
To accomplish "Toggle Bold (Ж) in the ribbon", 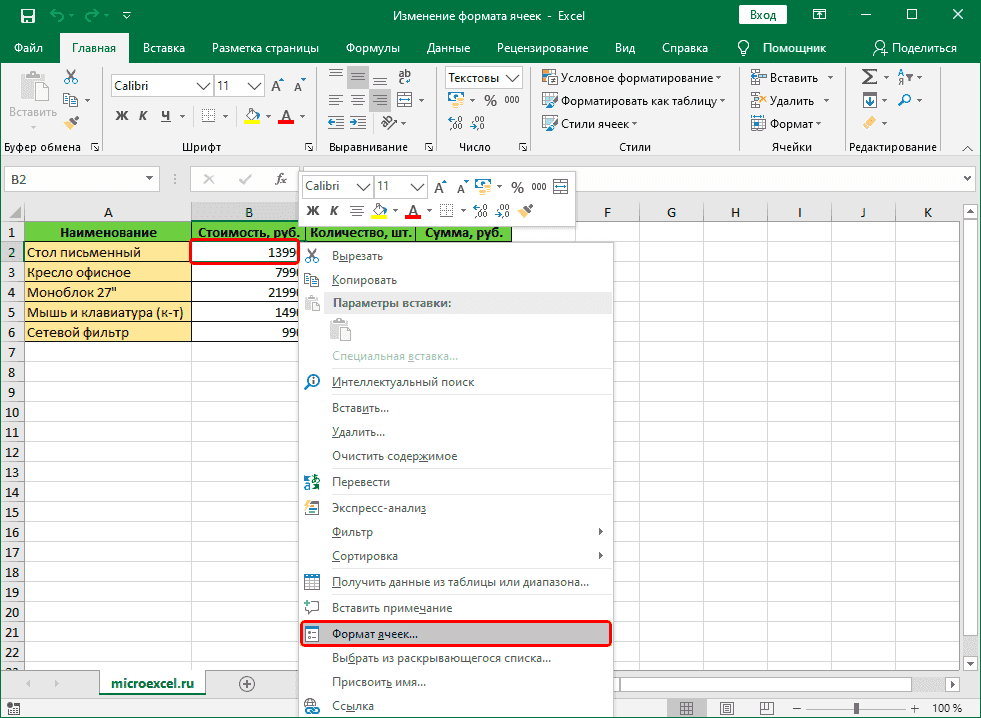I will coord(122,115).
